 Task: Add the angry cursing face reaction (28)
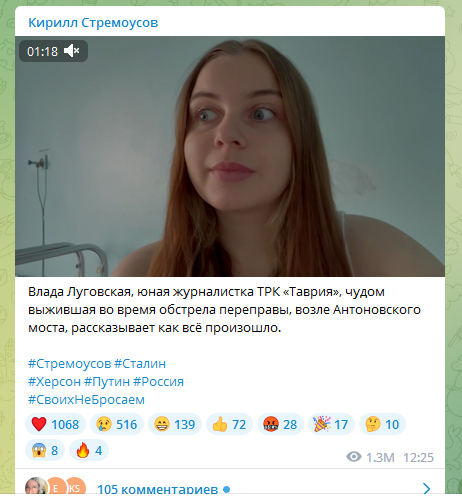(x=280, y=424)
